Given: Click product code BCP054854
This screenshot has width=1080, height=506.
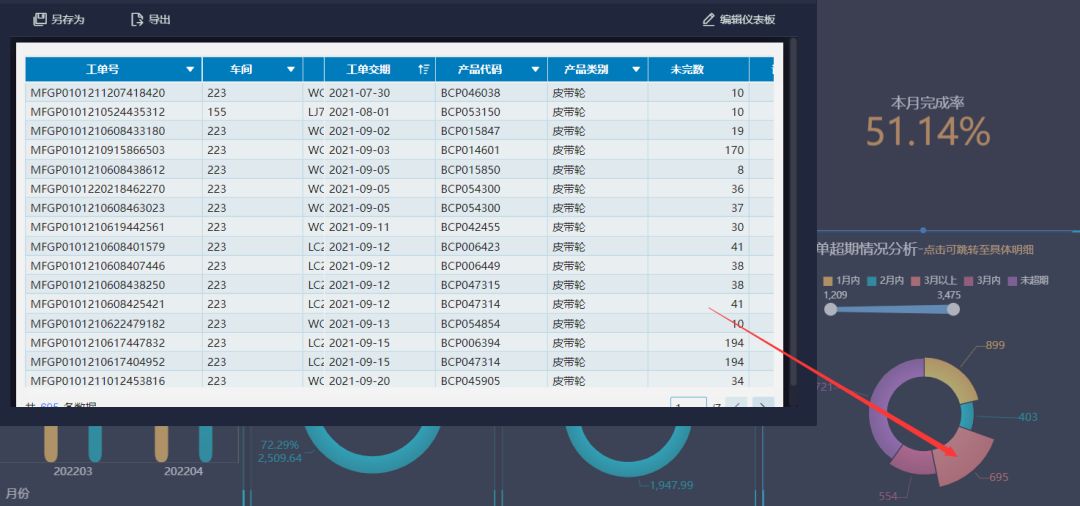Looking at the screenshot, I should pyautogui.click(x=470, y=324).
